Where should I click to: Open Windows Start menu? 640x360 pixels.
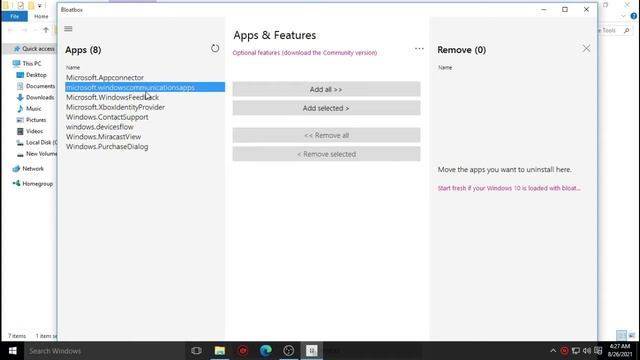(x=12, y=351)
